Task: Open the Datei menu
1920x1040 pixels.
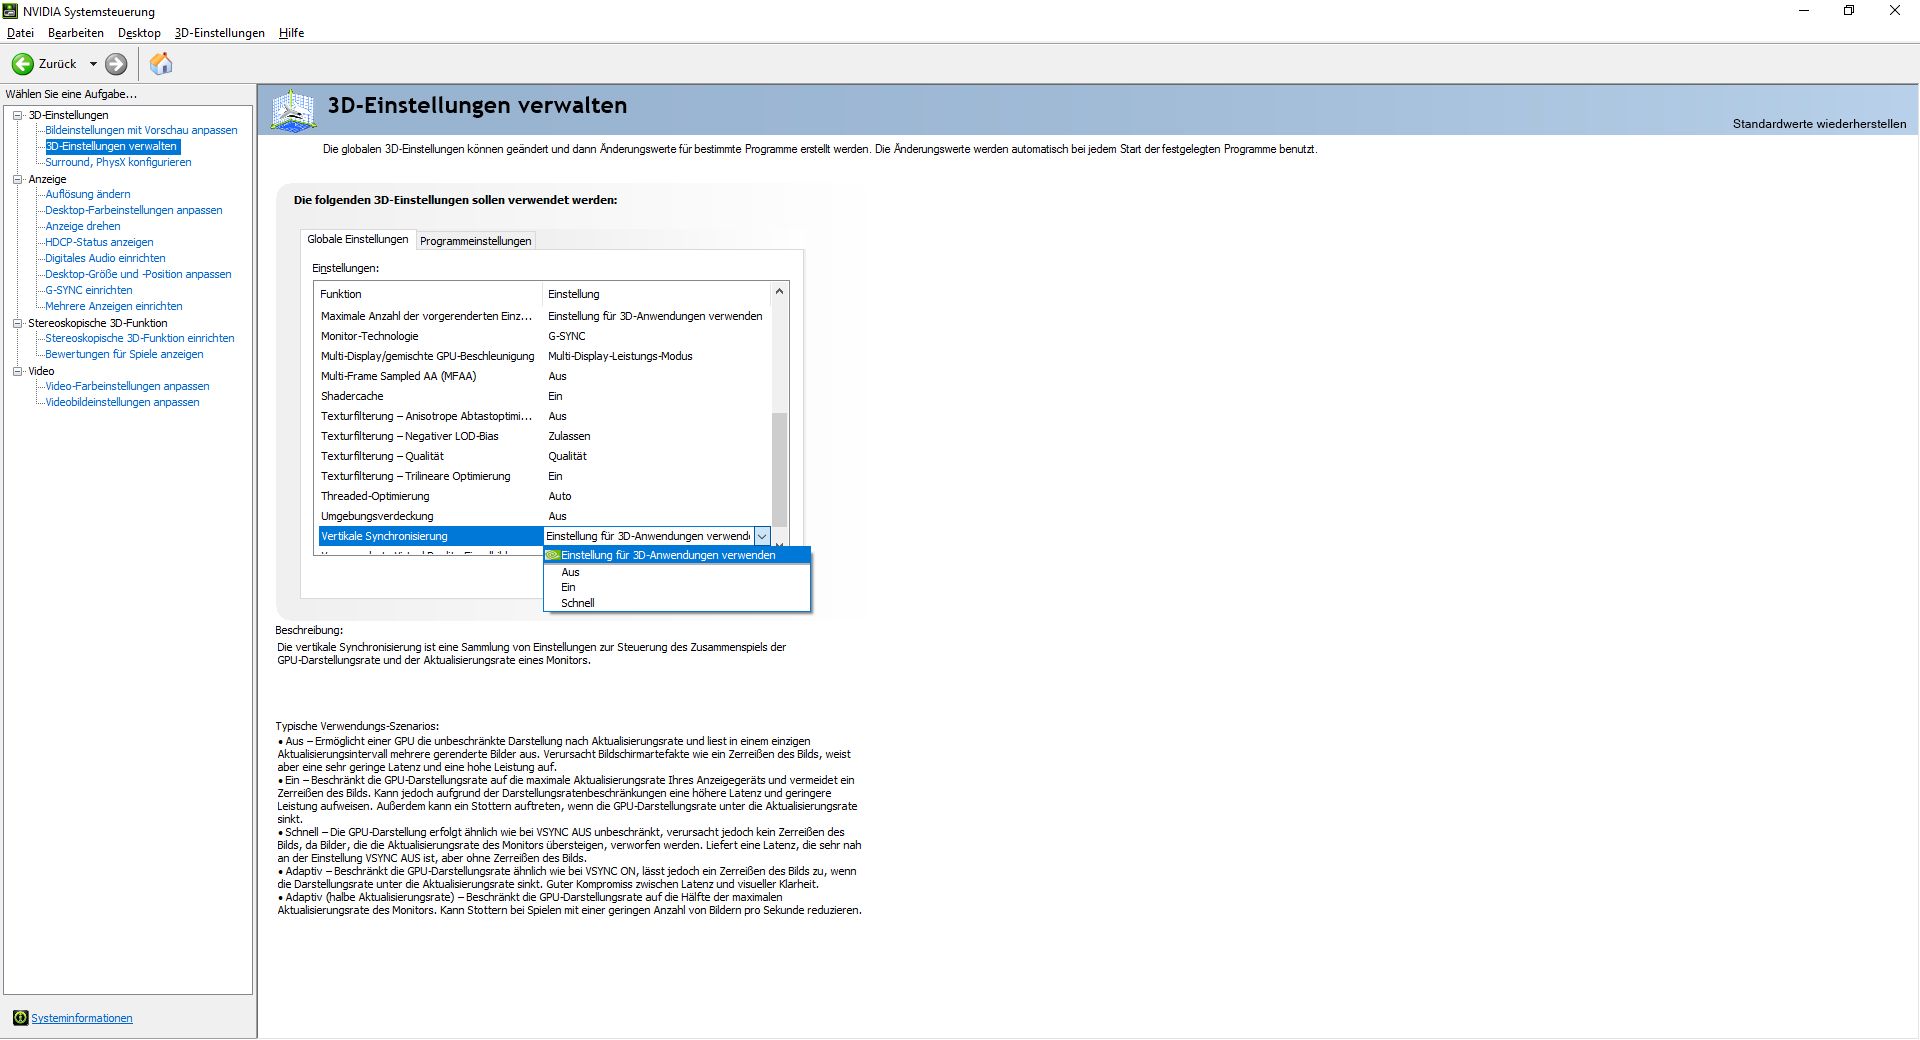Action: [20, 33]
